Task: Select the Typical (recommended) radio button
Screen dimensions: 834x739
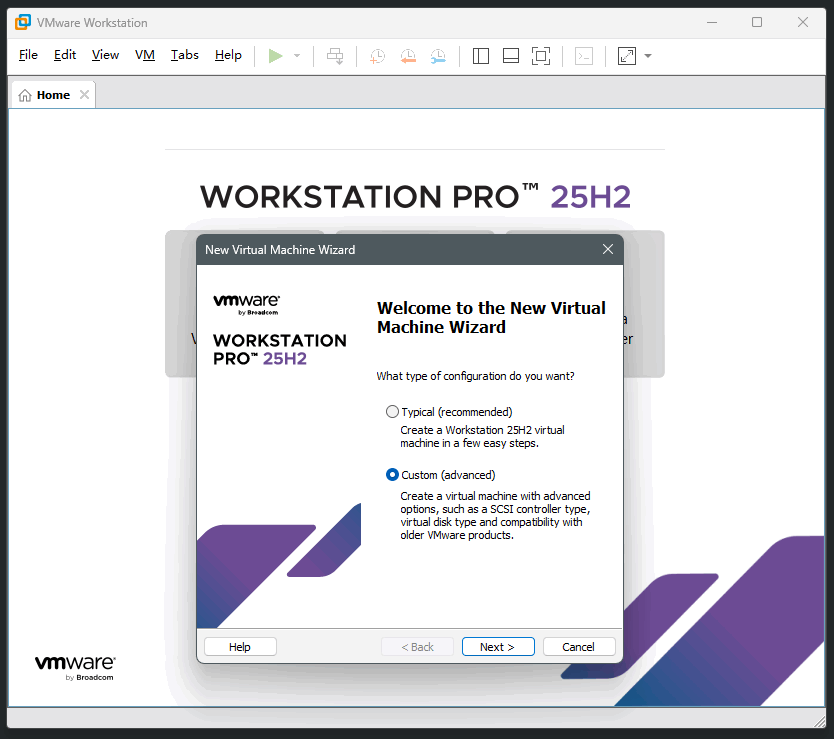Action: [392, 412]
